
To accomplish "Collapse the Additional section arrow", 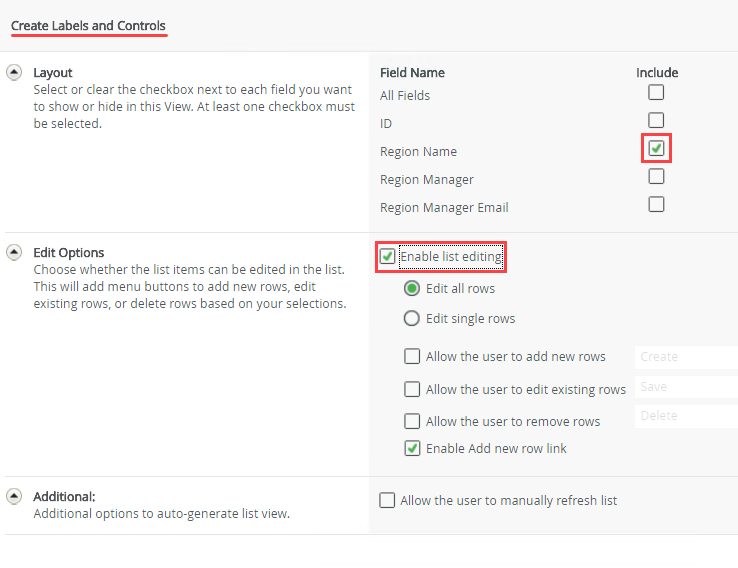I will coord(15,496).
